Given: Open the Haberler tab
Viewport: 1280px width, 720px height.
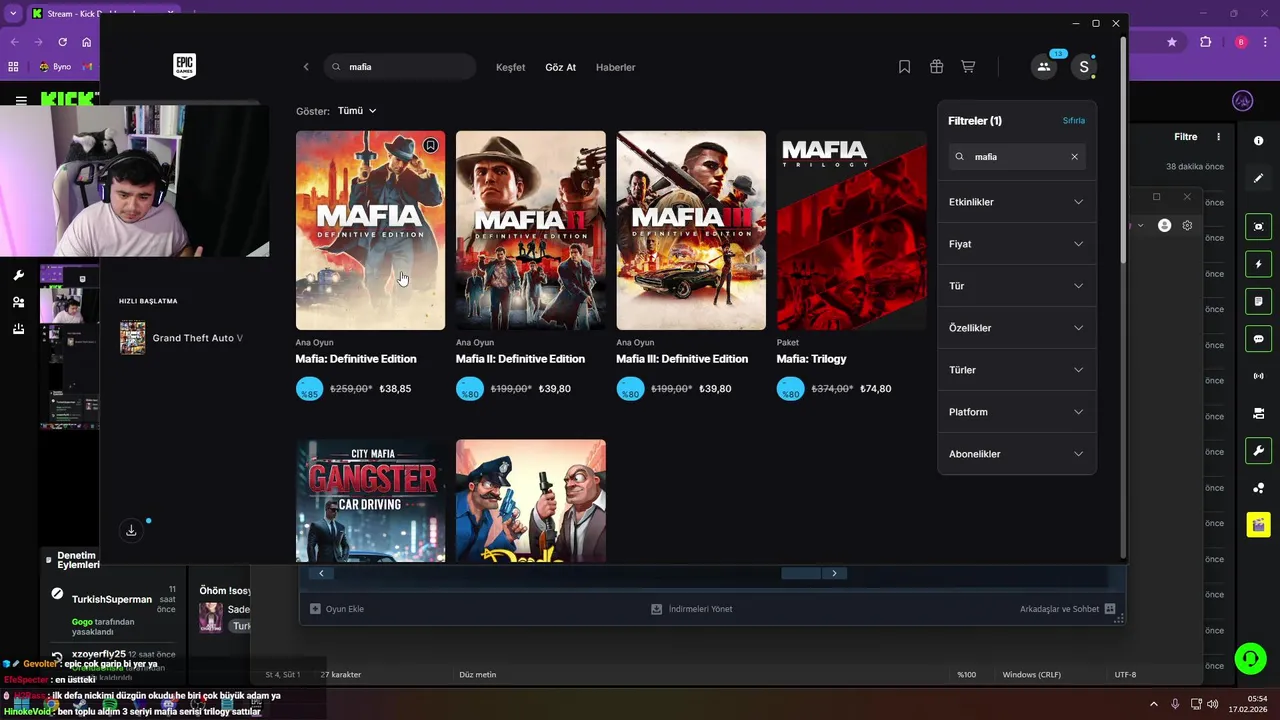Looking at the screenshot, I should pos(616,67).
